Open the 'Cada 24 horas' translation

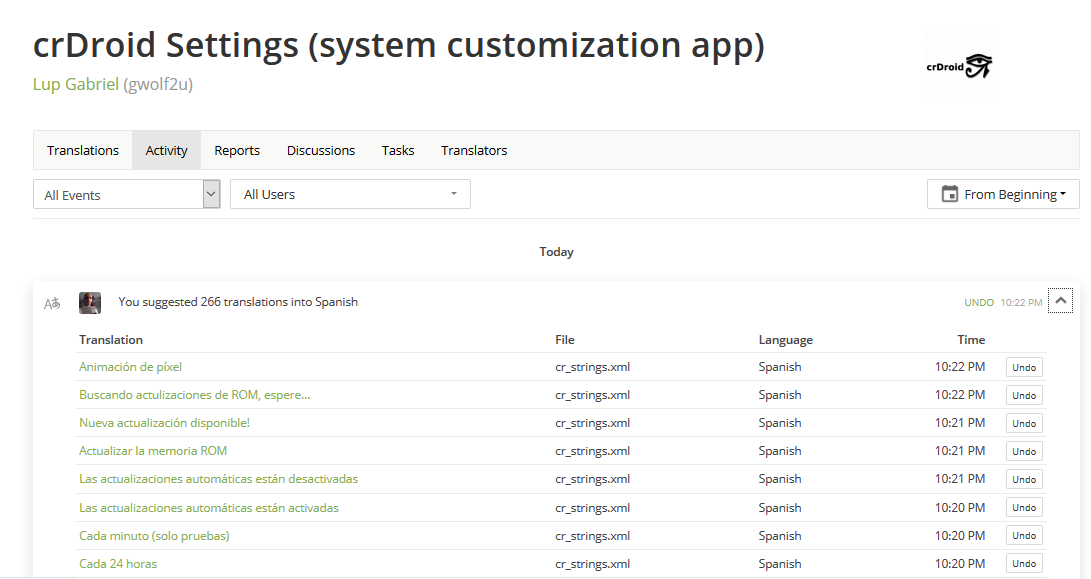[x=118, y=564]
